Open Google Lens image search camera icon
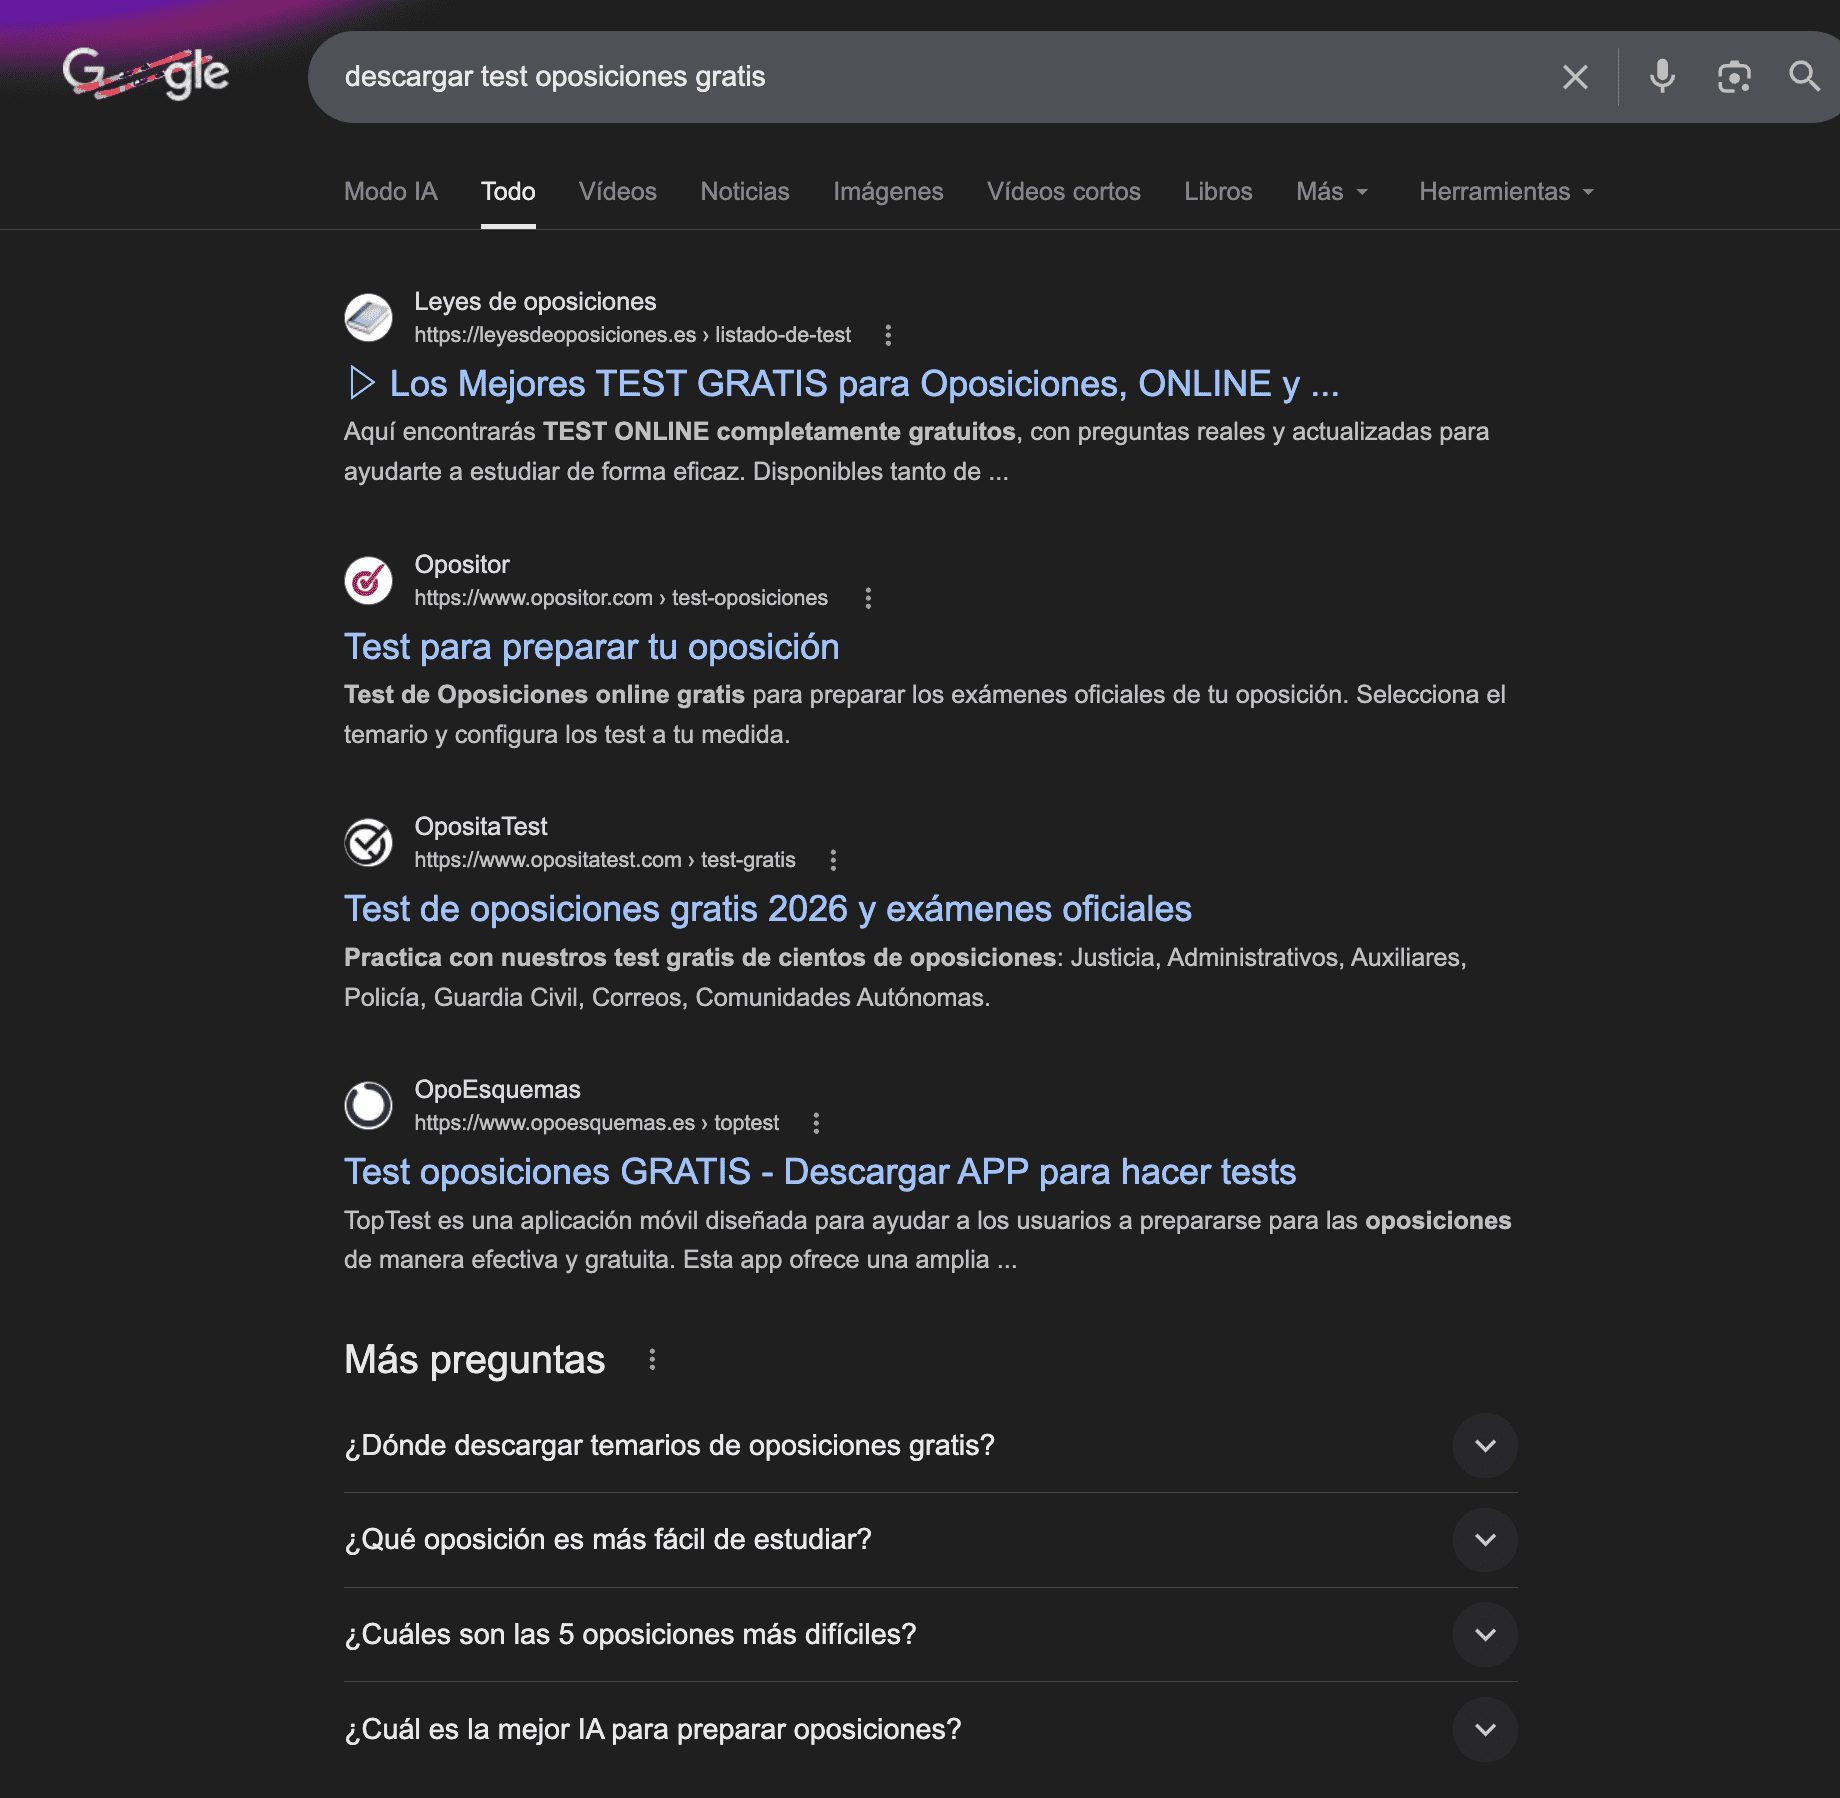The width and height of the screenshot is (1840, 1798). pyautogui.click(x=1734, y=76)
